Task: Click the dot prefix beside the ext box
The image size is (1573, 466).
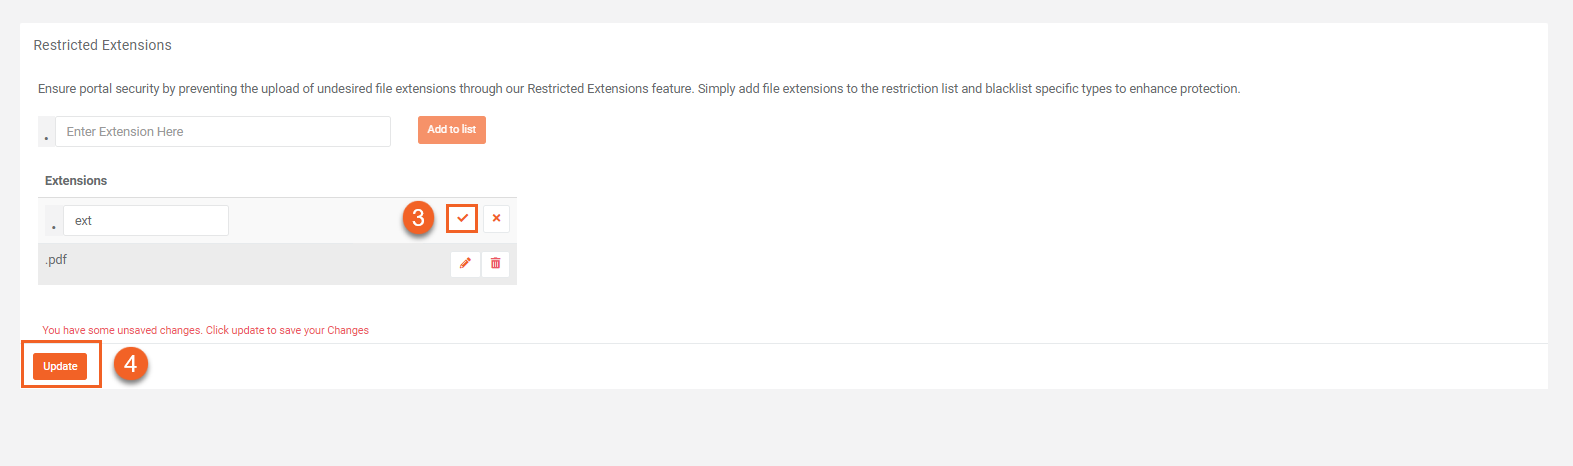Action: 54,223
